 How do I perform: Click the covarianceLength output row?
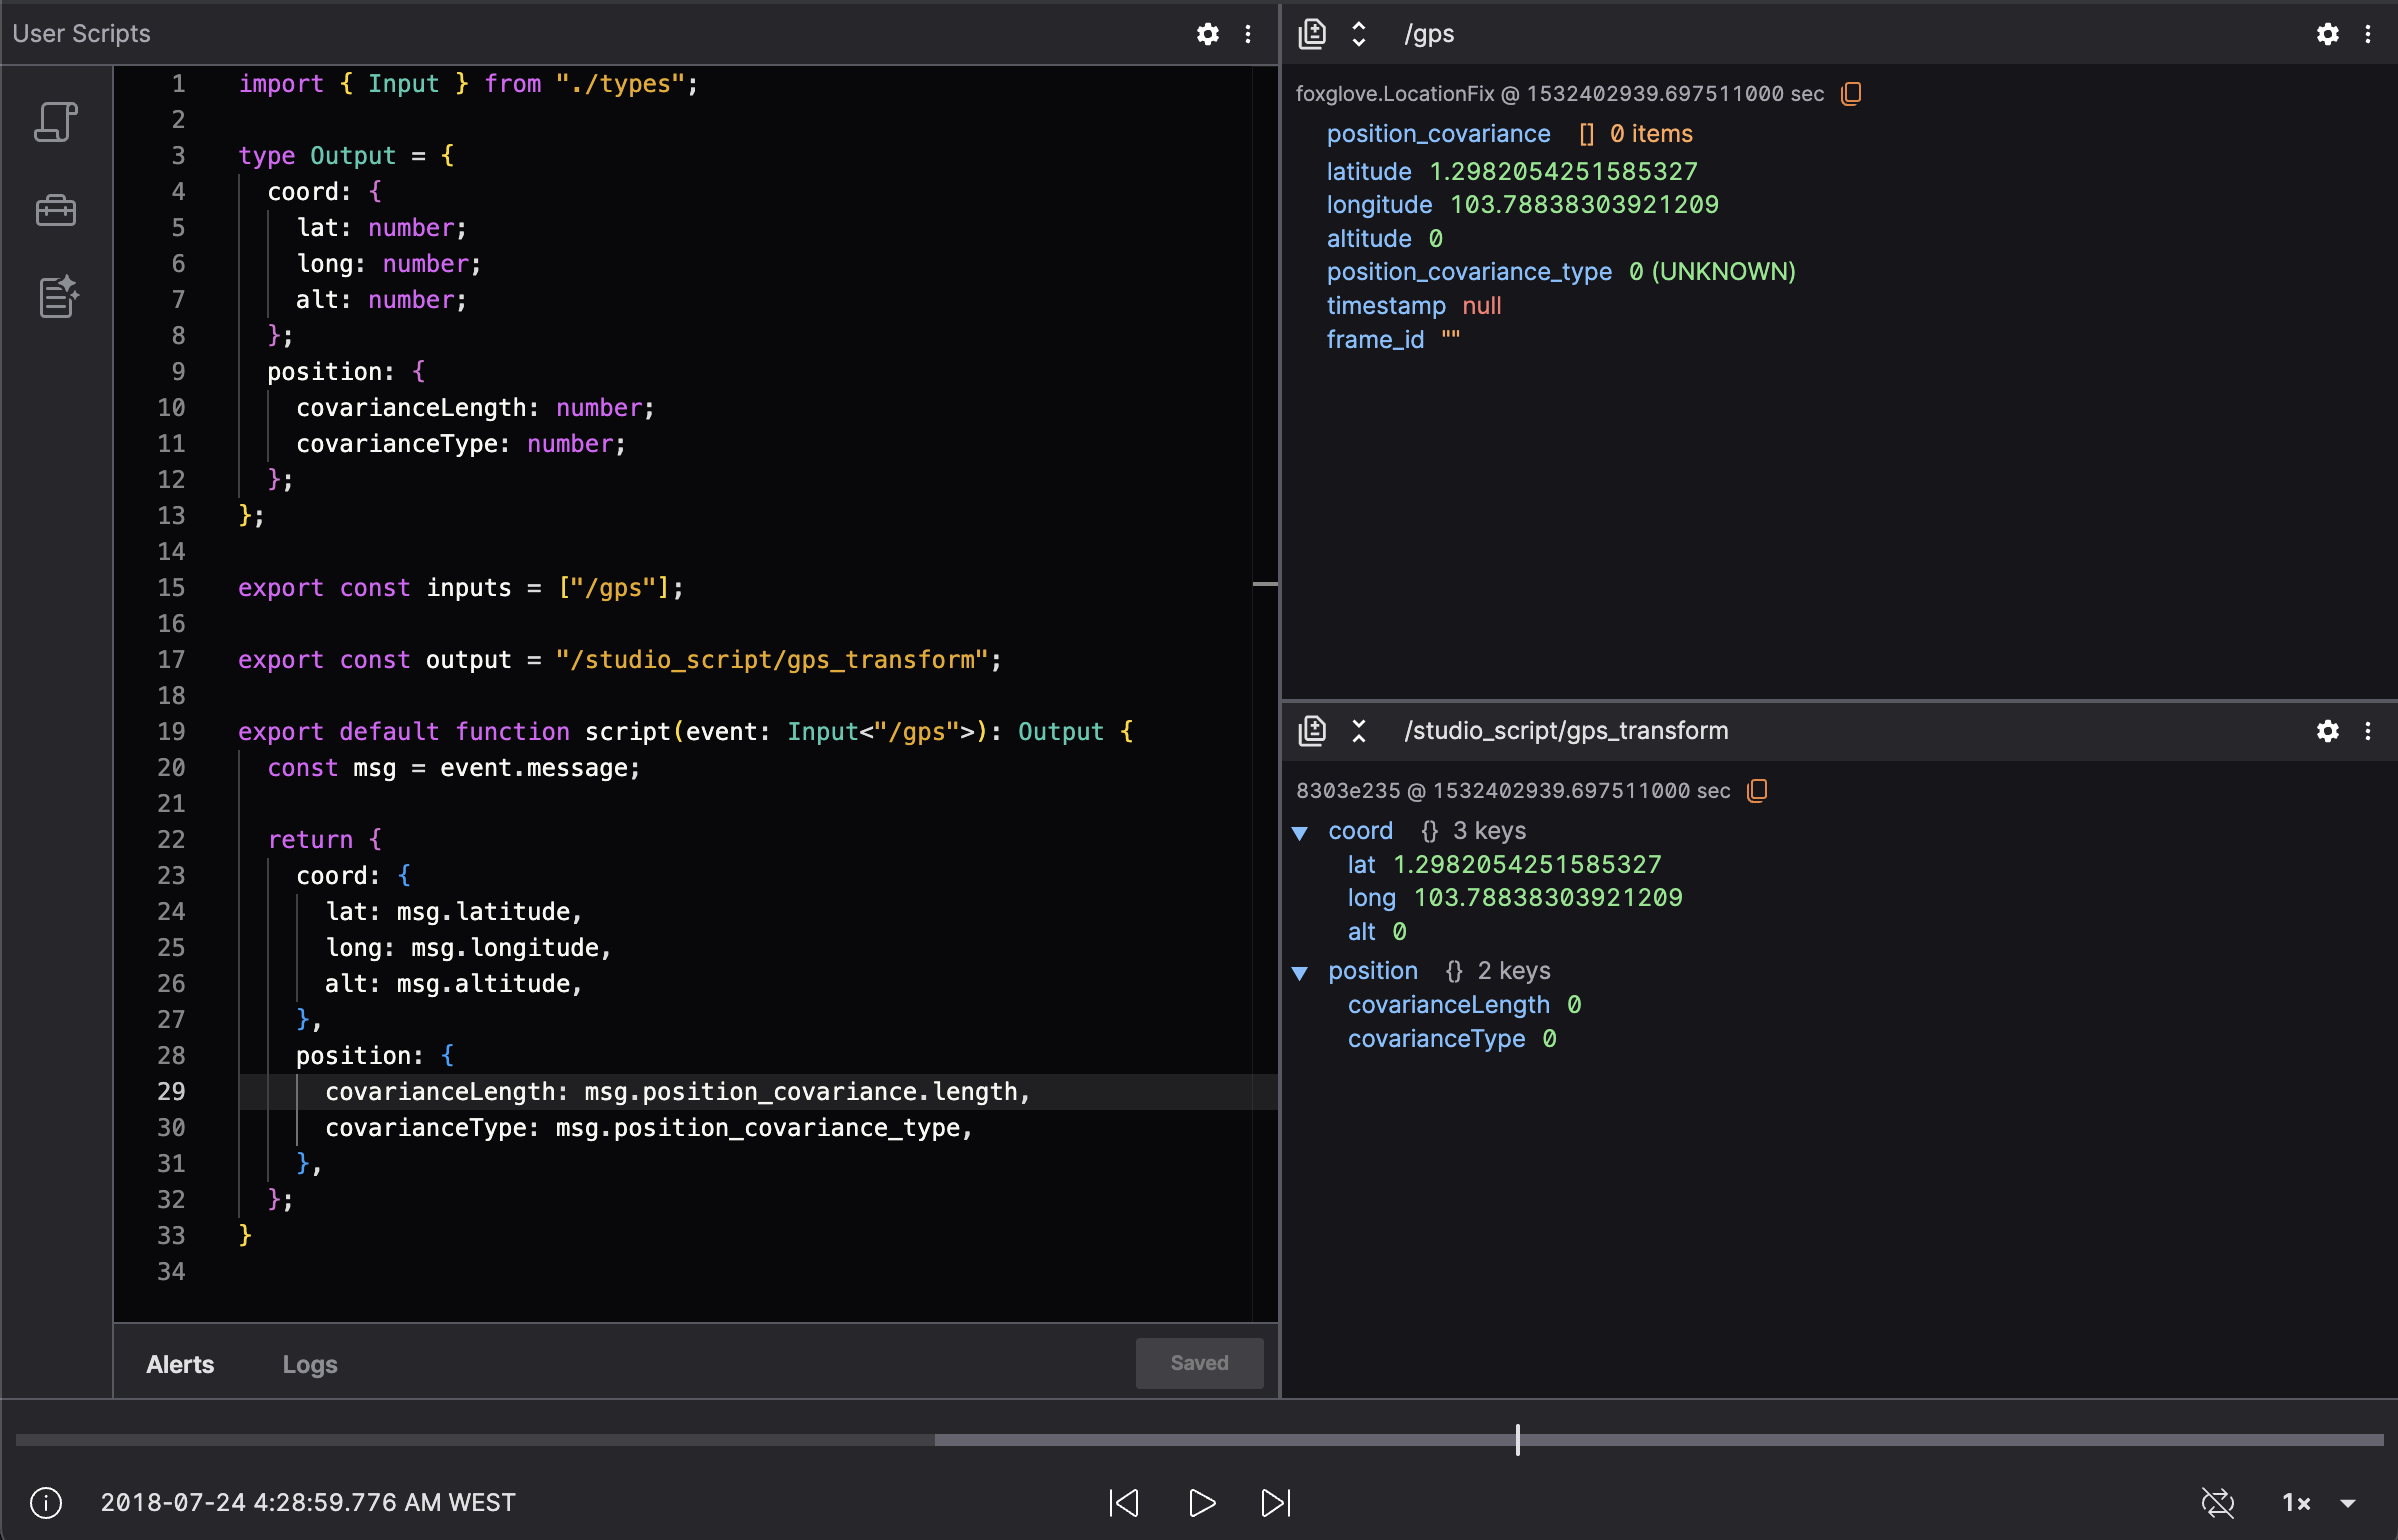(x=1464, y=1005)
